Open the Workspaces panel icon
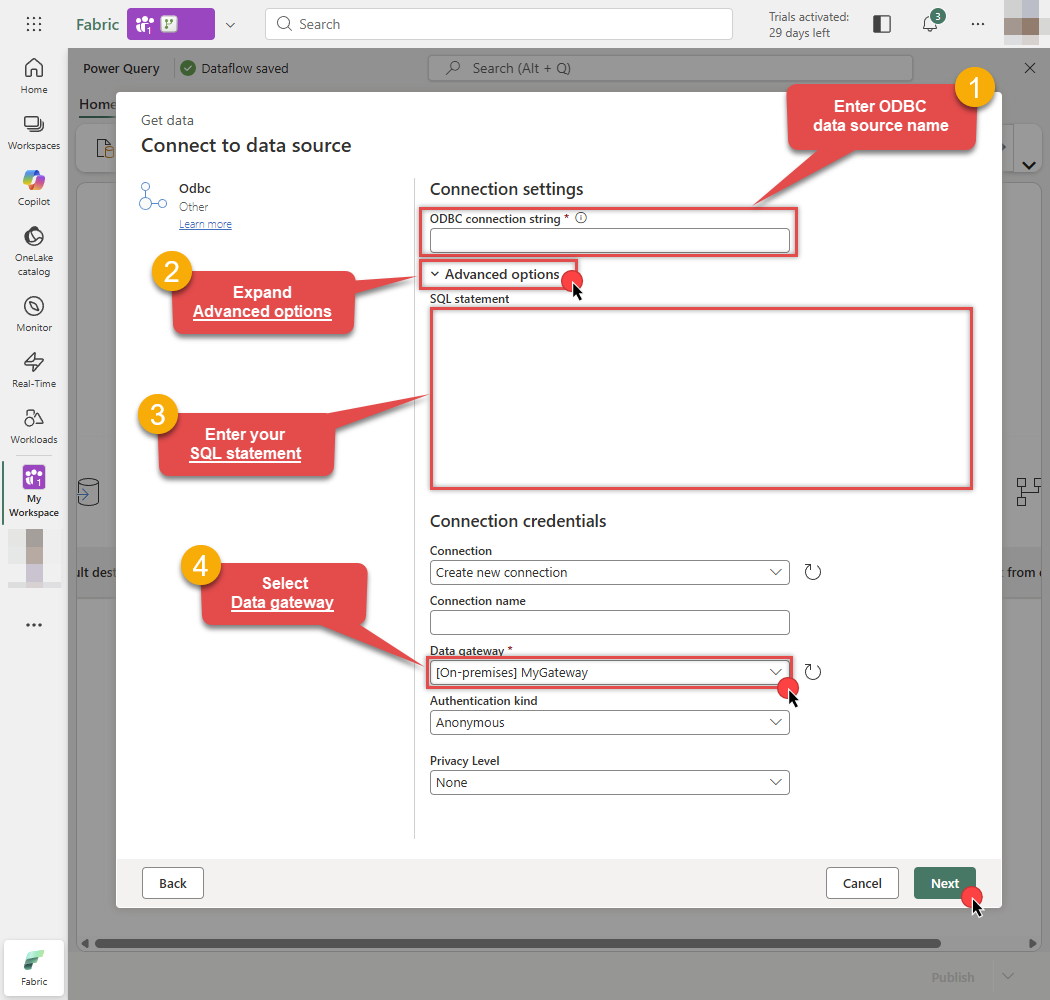Viewport: 1050px width, 1000px height. click(x=33, y=125)
